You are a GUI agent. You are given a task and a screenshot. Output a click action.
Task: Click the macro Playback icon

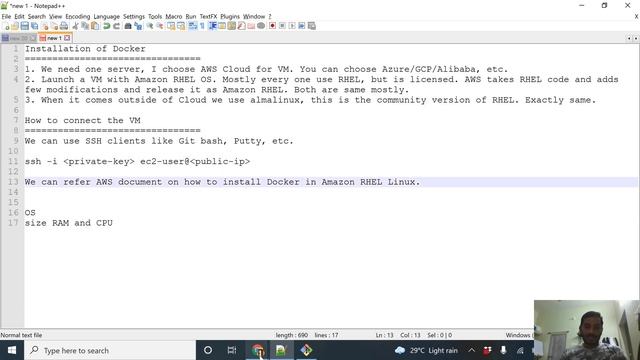pos(292,26)
